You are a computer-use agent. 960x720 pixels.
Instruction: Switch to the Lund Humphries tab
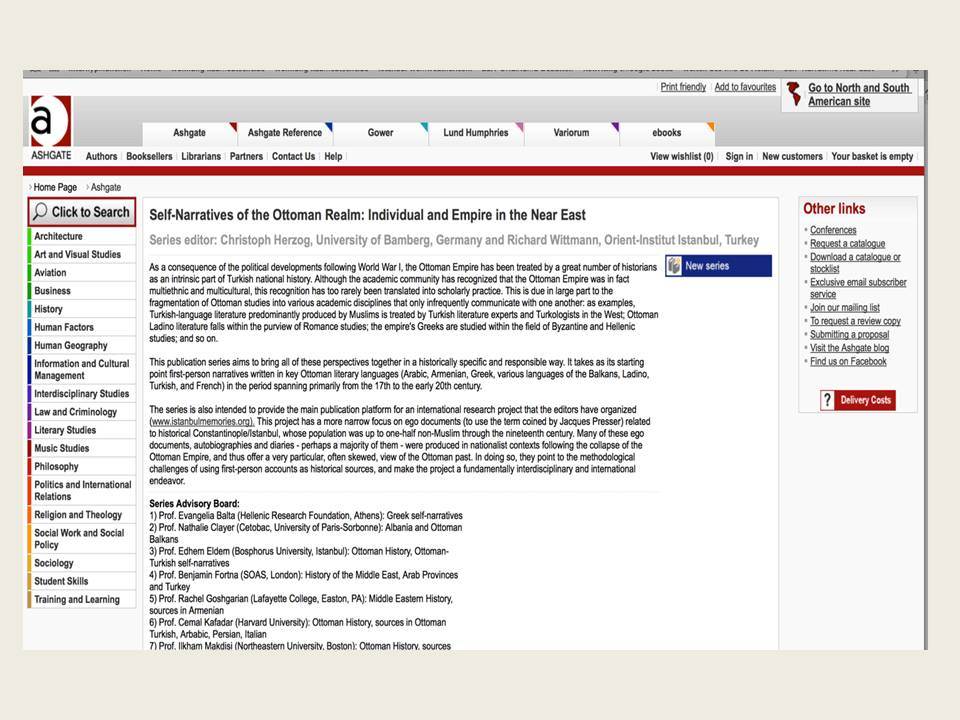point(476,133)
